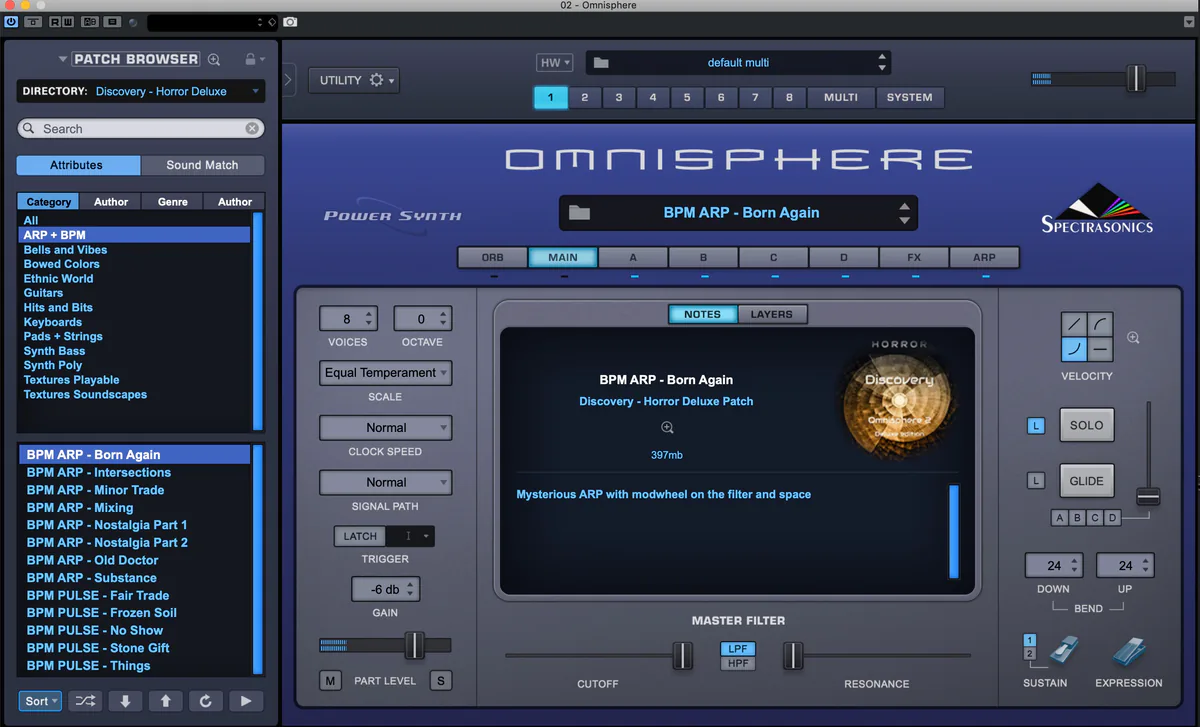1200x727 pixels.
Task: Adjust the Master Filter Cutoff slider
Action: pos(682,656)
